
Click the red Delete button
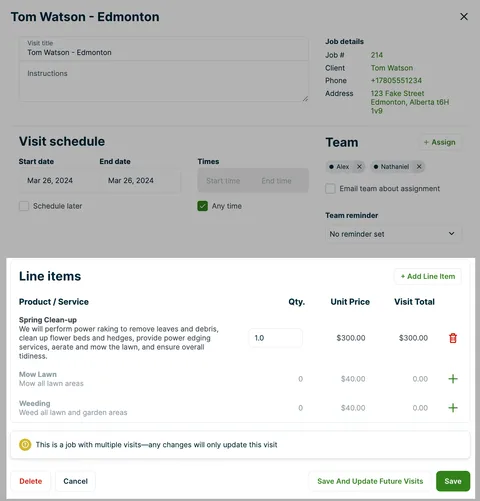pos(31,481)
